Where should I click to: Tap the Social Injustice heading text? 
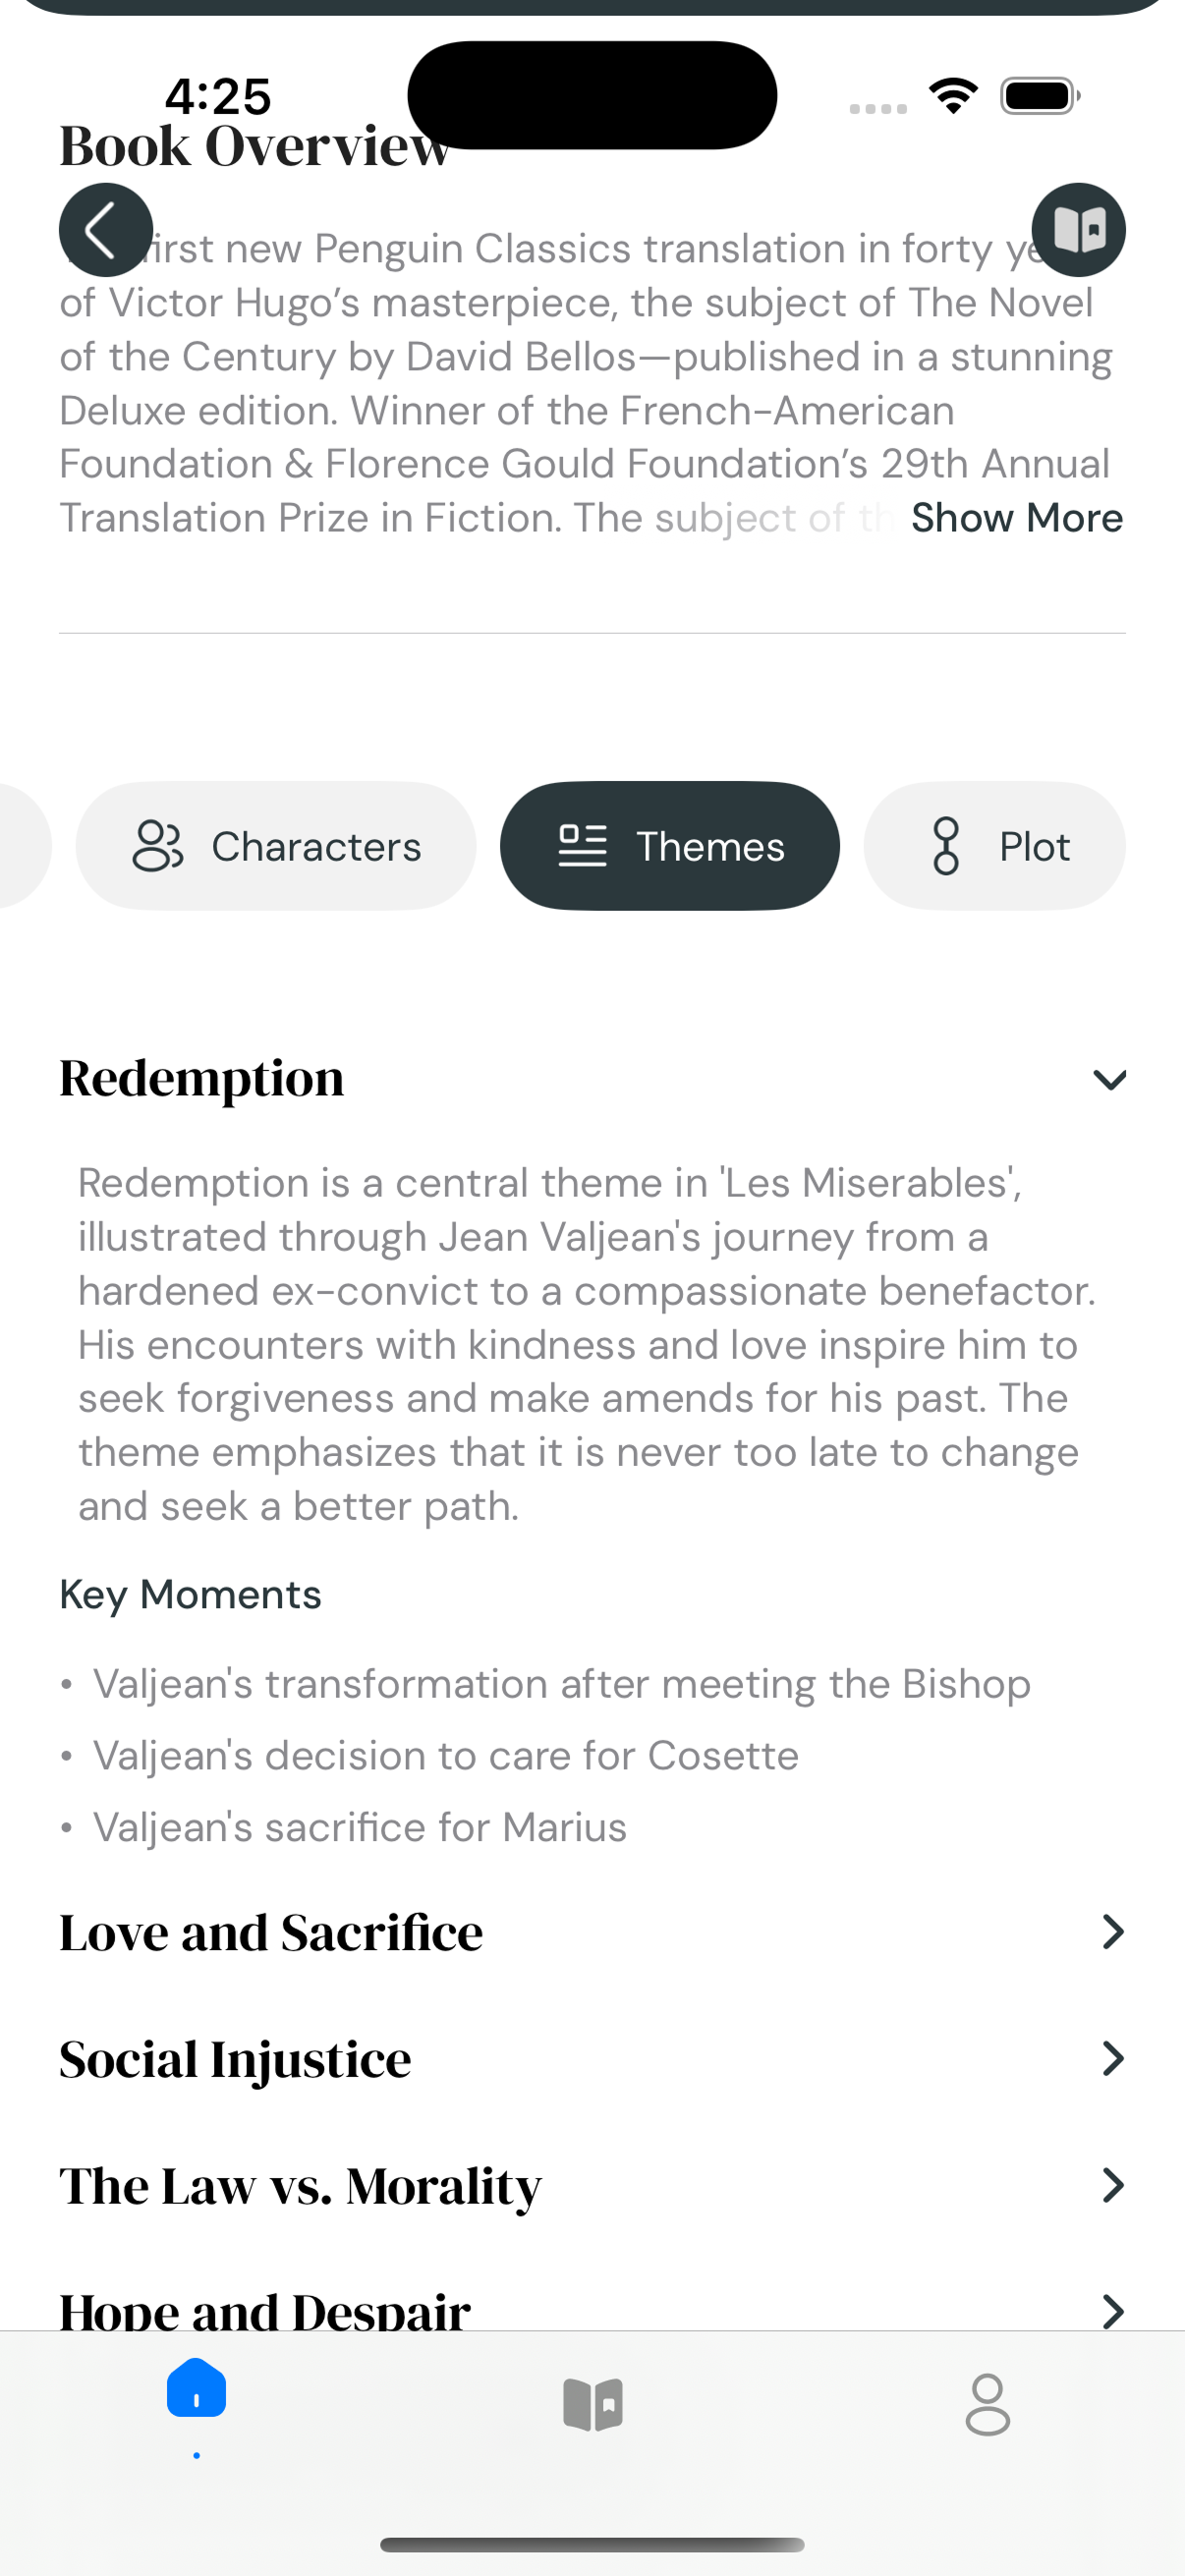(235, 2059)
